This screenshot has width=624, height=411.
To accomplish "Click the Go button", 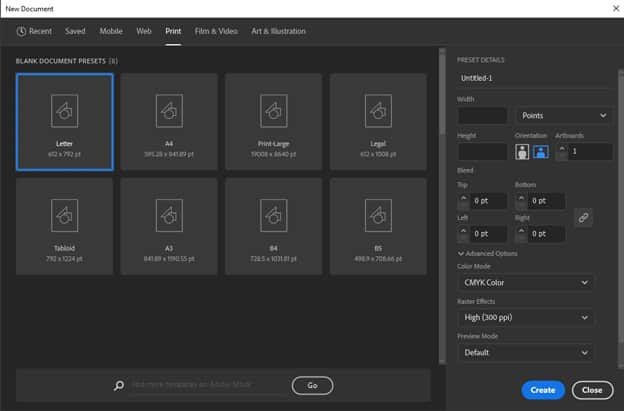I will (x=312, y=386).
